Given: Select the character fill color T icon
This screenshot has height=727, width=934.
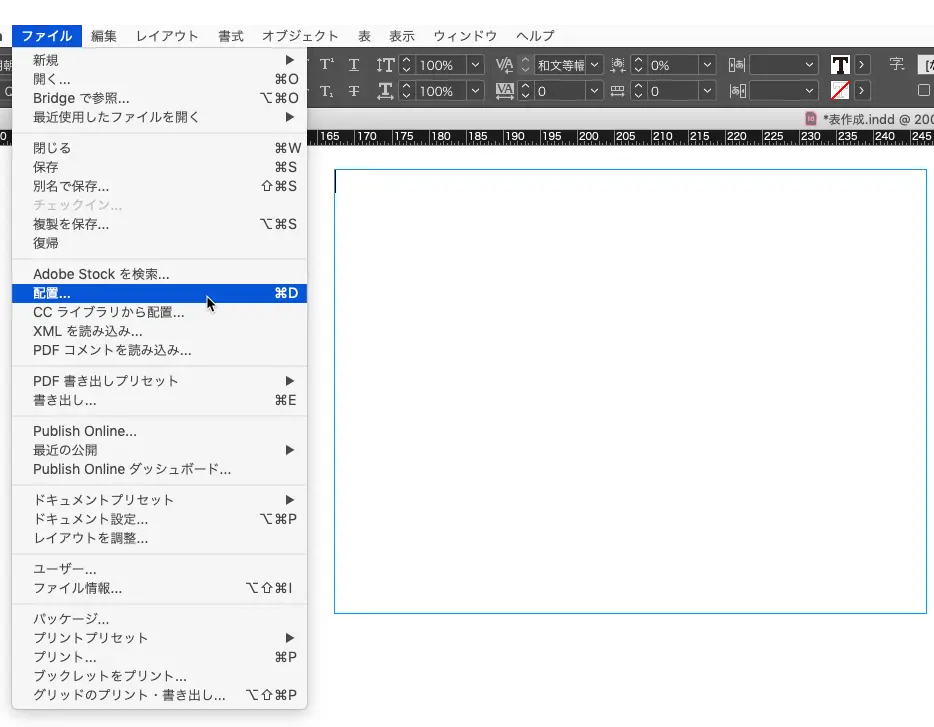Looking at the screenshot, I should tap(840, 66).
